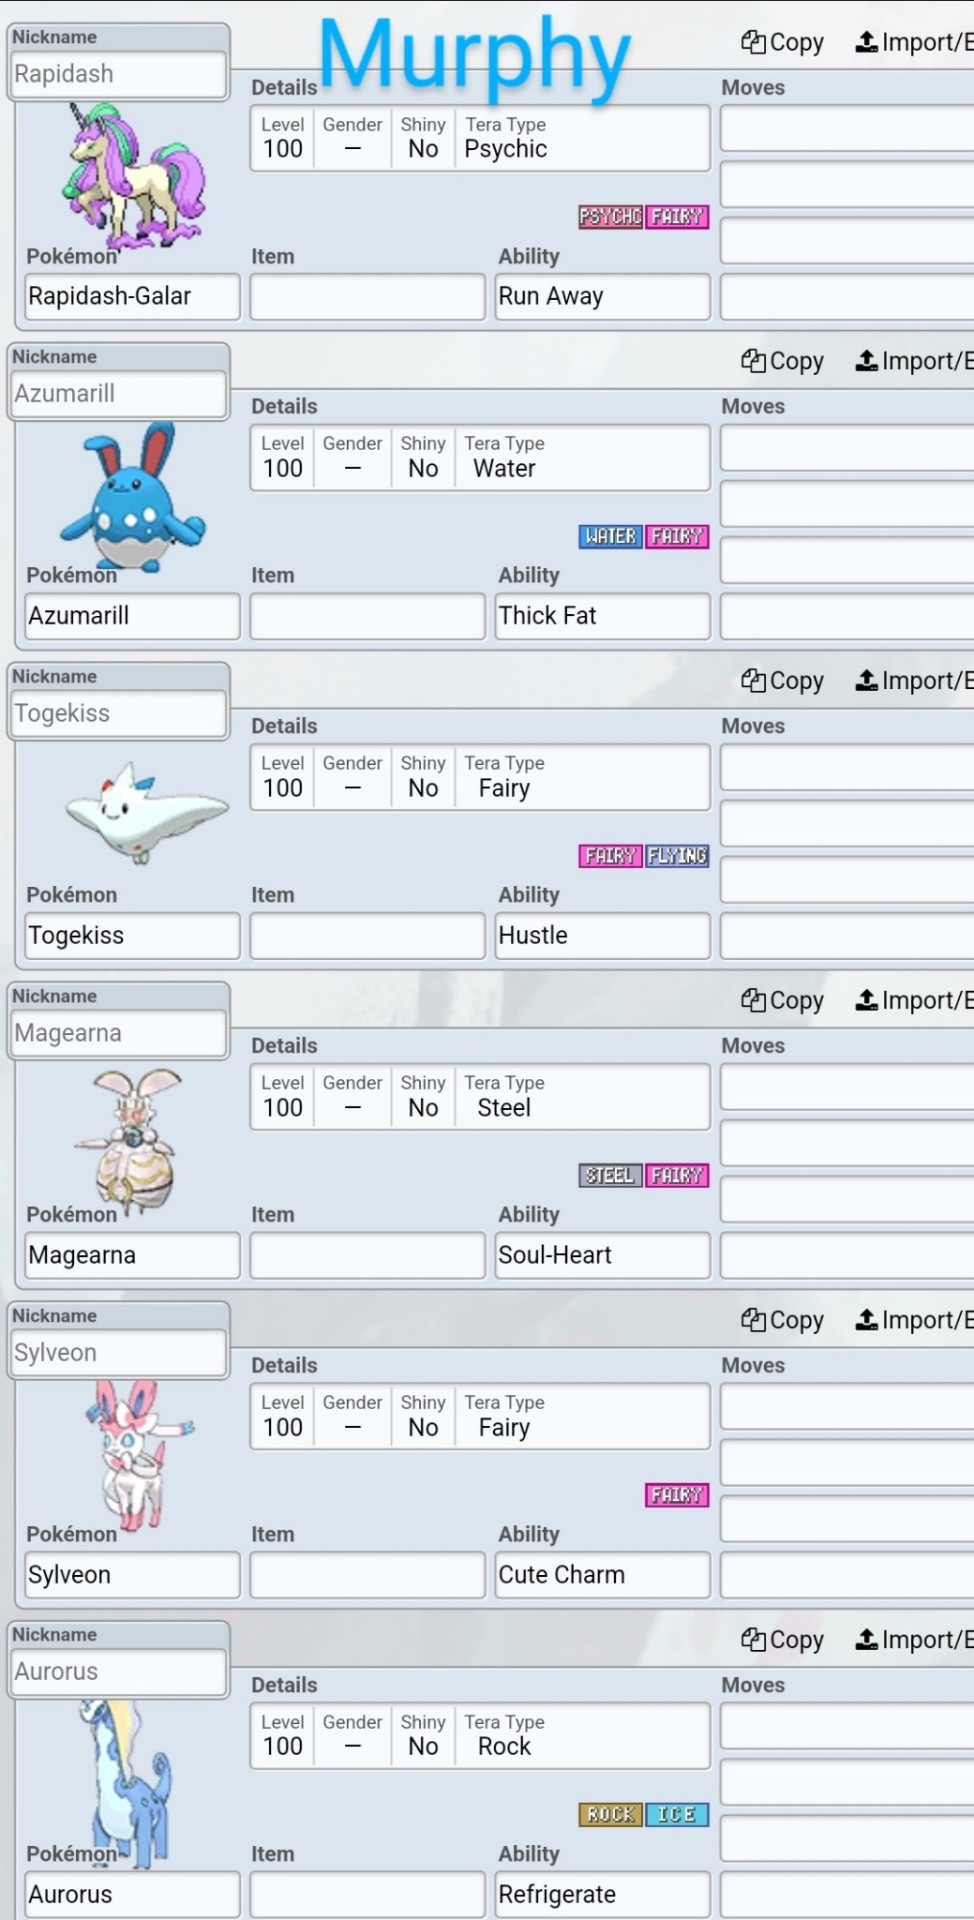Open Togekiss details with Tera Type Fairy

(x=480, y=778)
